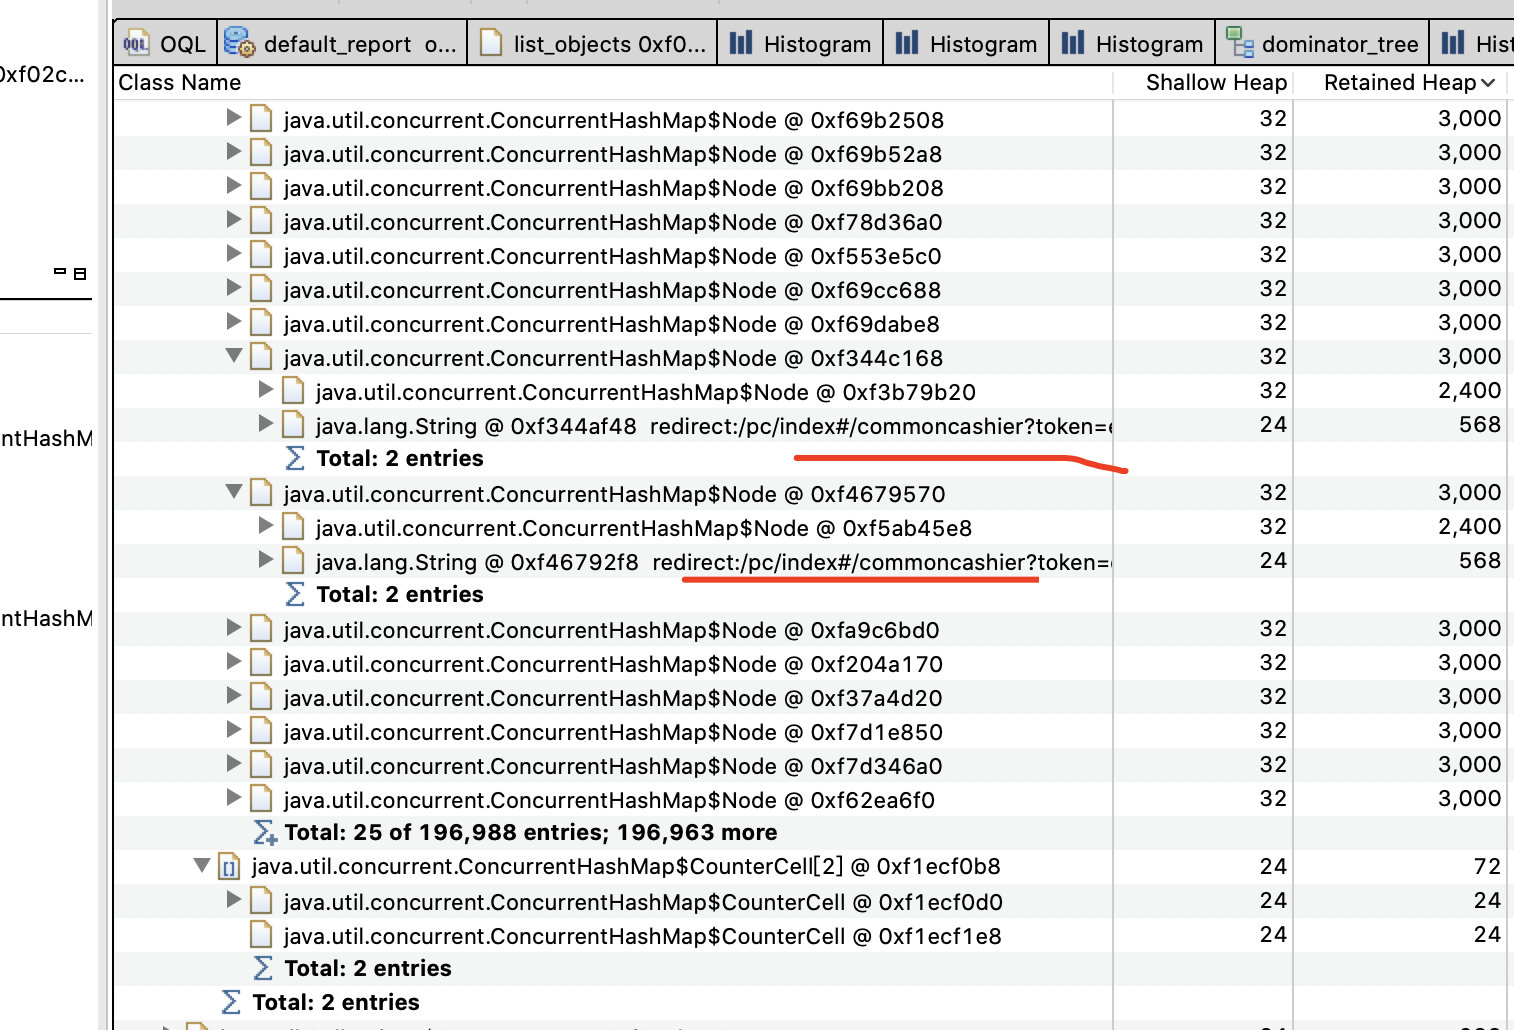Click the object icon of node 0xf37a4d20
This screenshot has width=1514, height=1030.
(261, 697)
